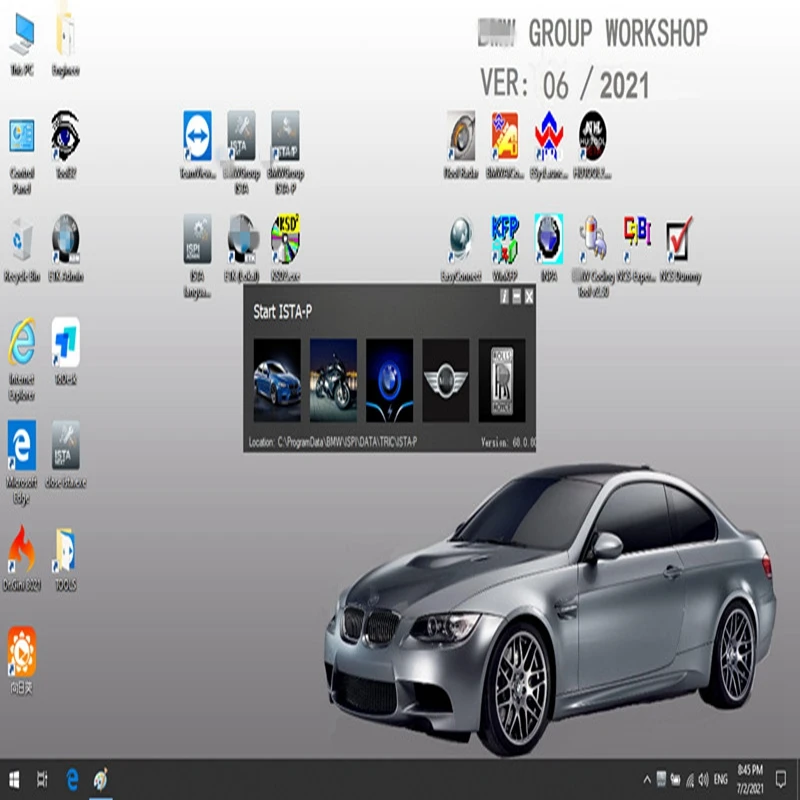The image size is (800, 800).
Task: Launch the INPA shortcut
Action: click(x=548, y=248)
